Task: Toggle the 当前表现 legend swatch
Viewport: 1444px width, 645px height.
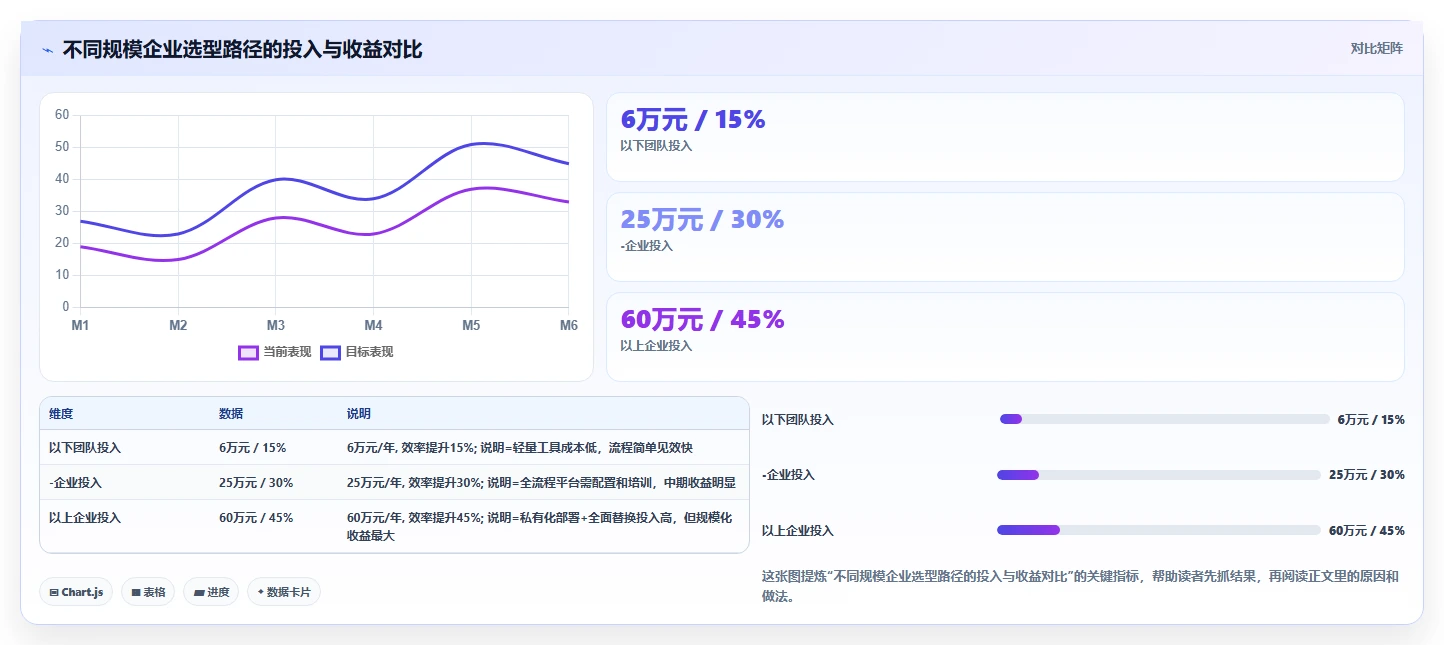Action: pyautogui.click(x=249, y=352)
